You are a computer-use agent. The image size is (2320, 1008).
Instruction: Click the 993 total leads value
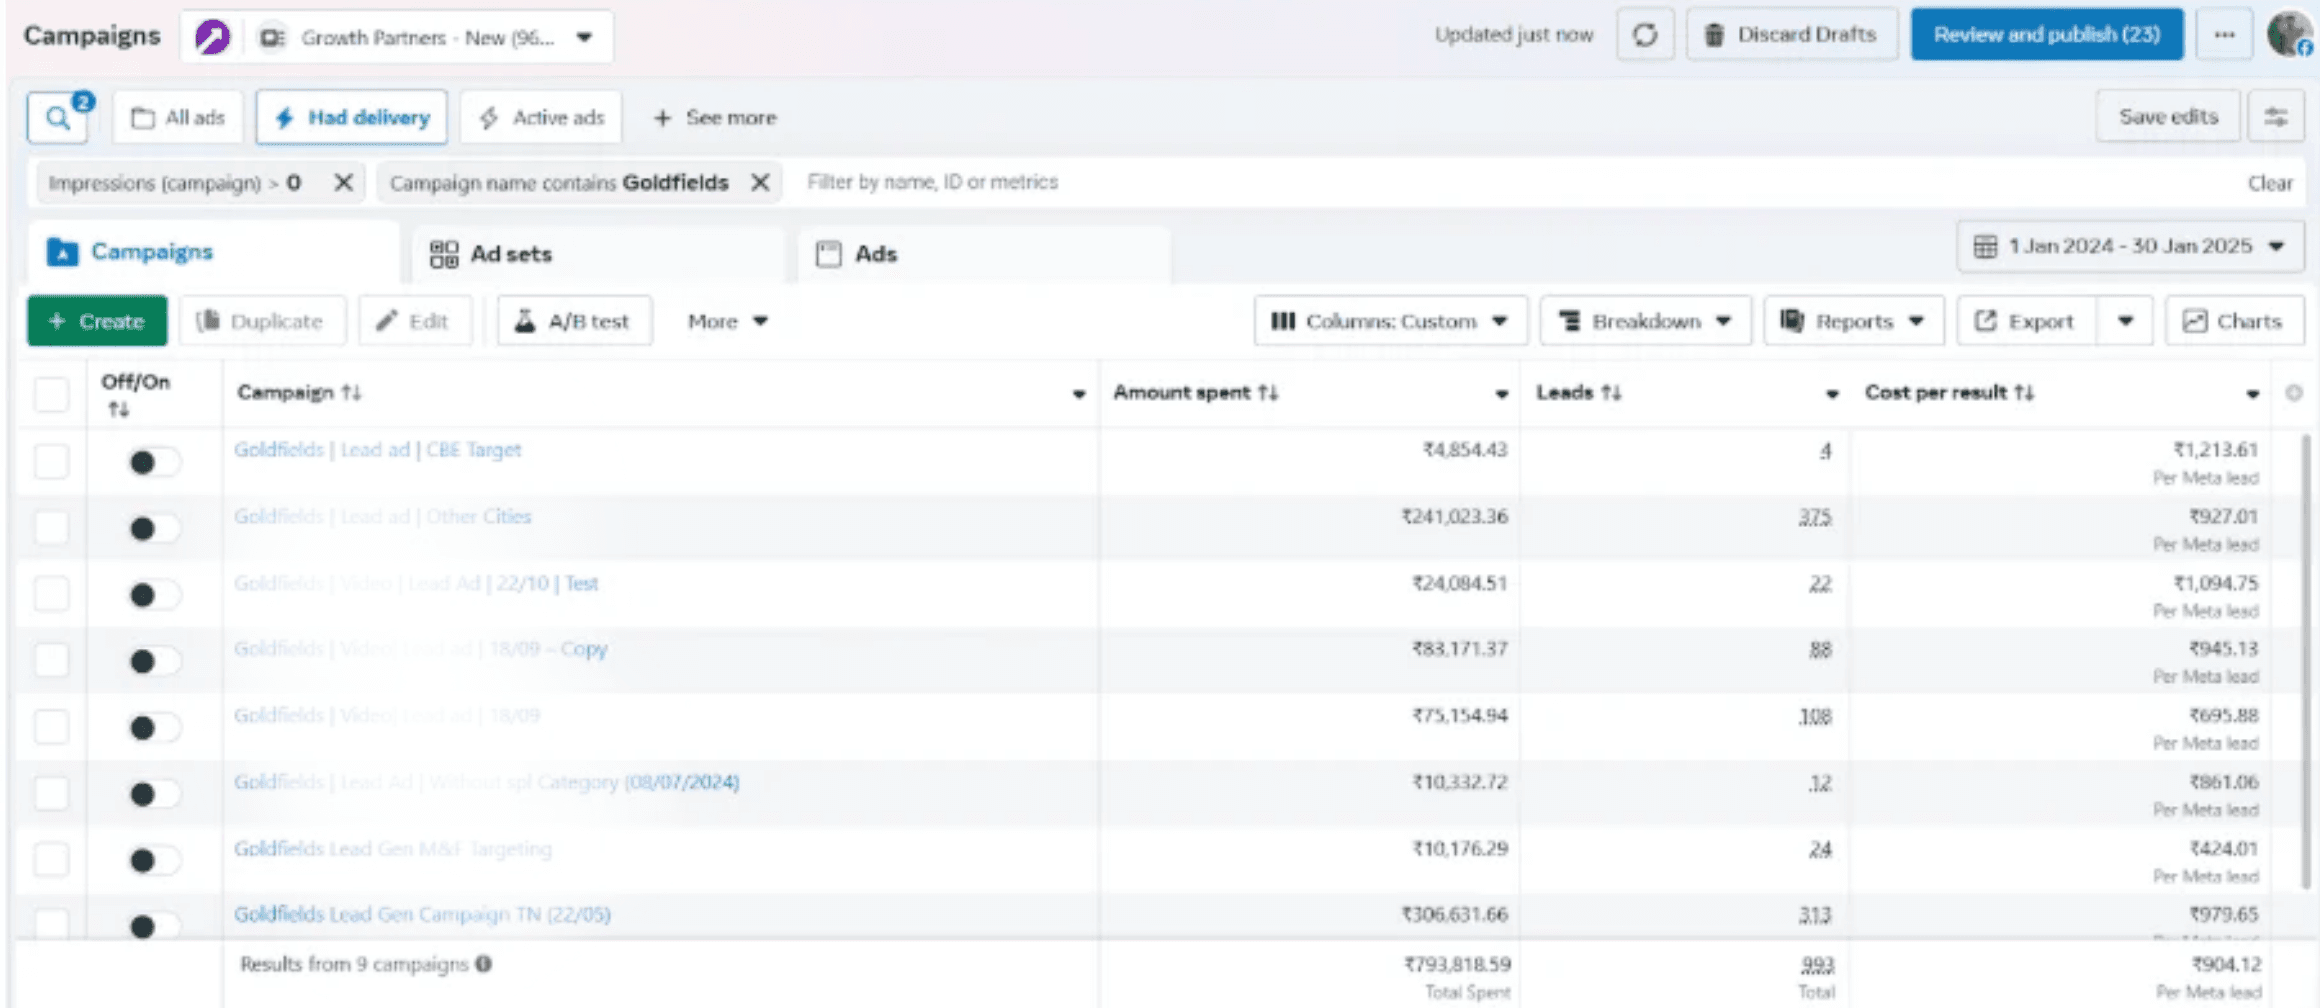(1817, 965)
